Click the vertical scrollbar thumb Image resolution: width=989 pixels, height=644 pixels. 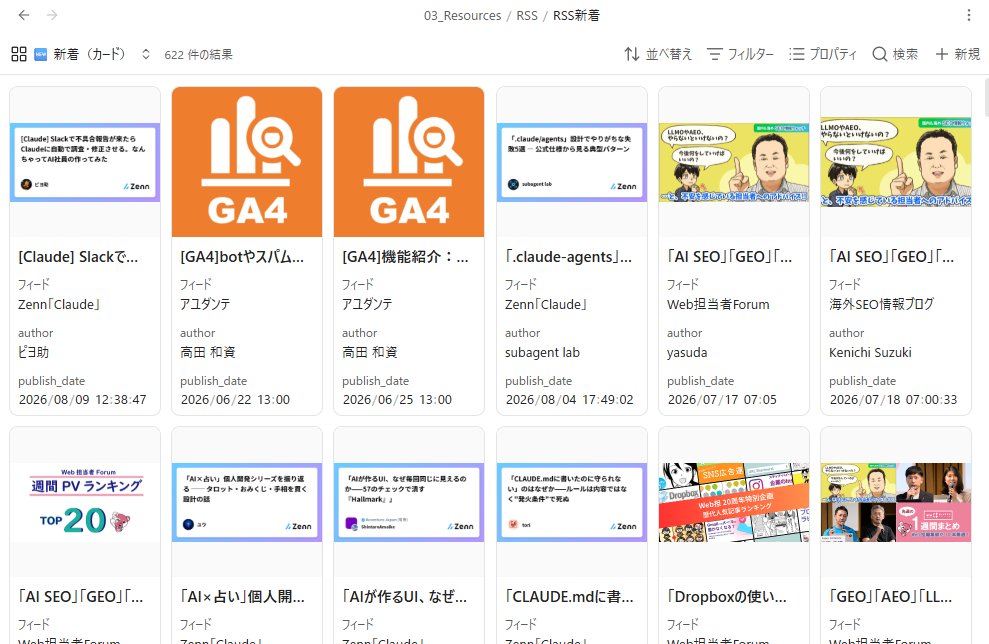pyautogui.click(x=986, y=98)
